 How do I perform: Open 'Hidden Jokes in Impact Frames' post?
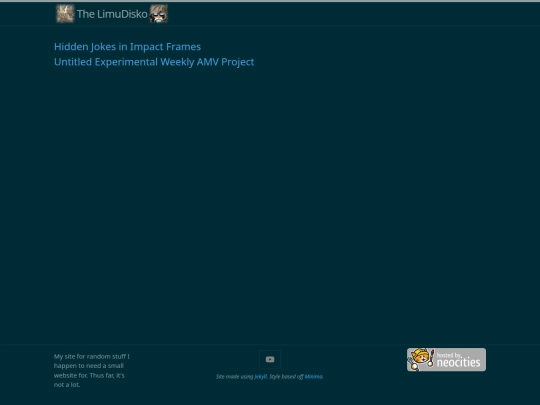127,47
